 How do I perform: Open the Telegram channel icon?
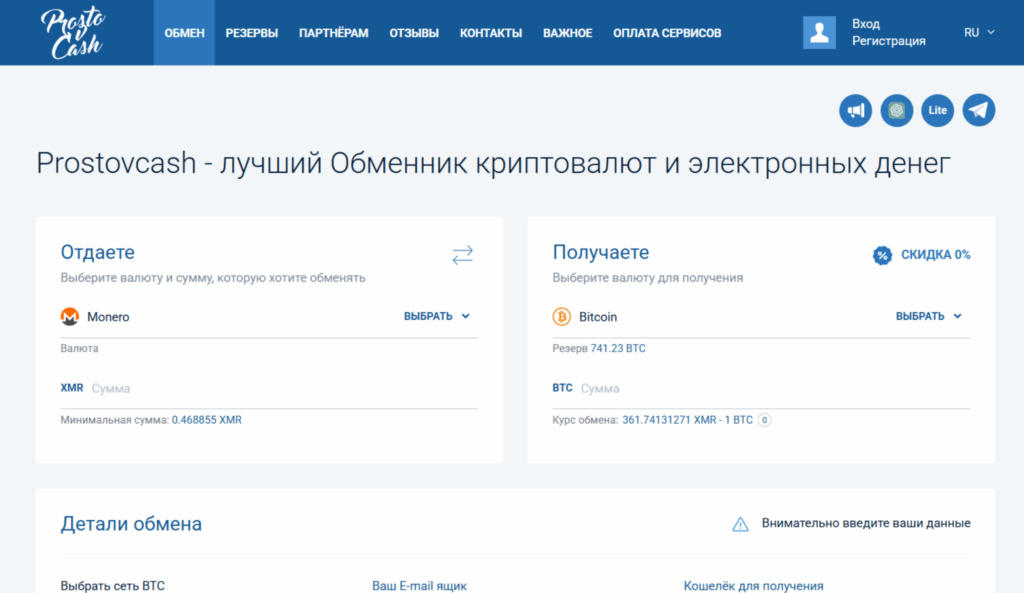(x=979, y=110)
